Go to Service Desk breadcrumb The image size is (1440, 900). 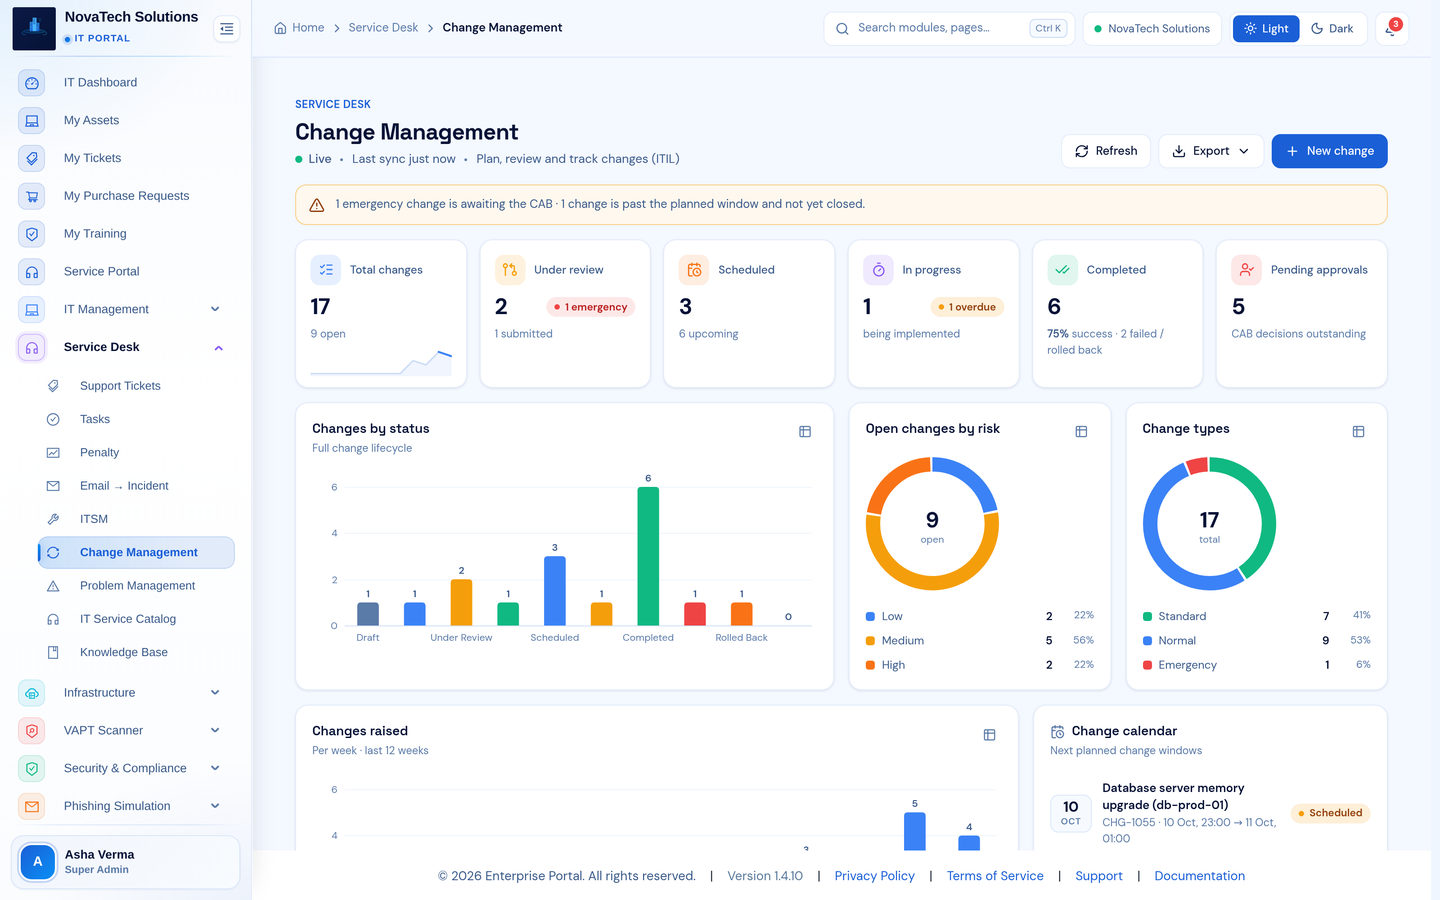tap(383, 28)
